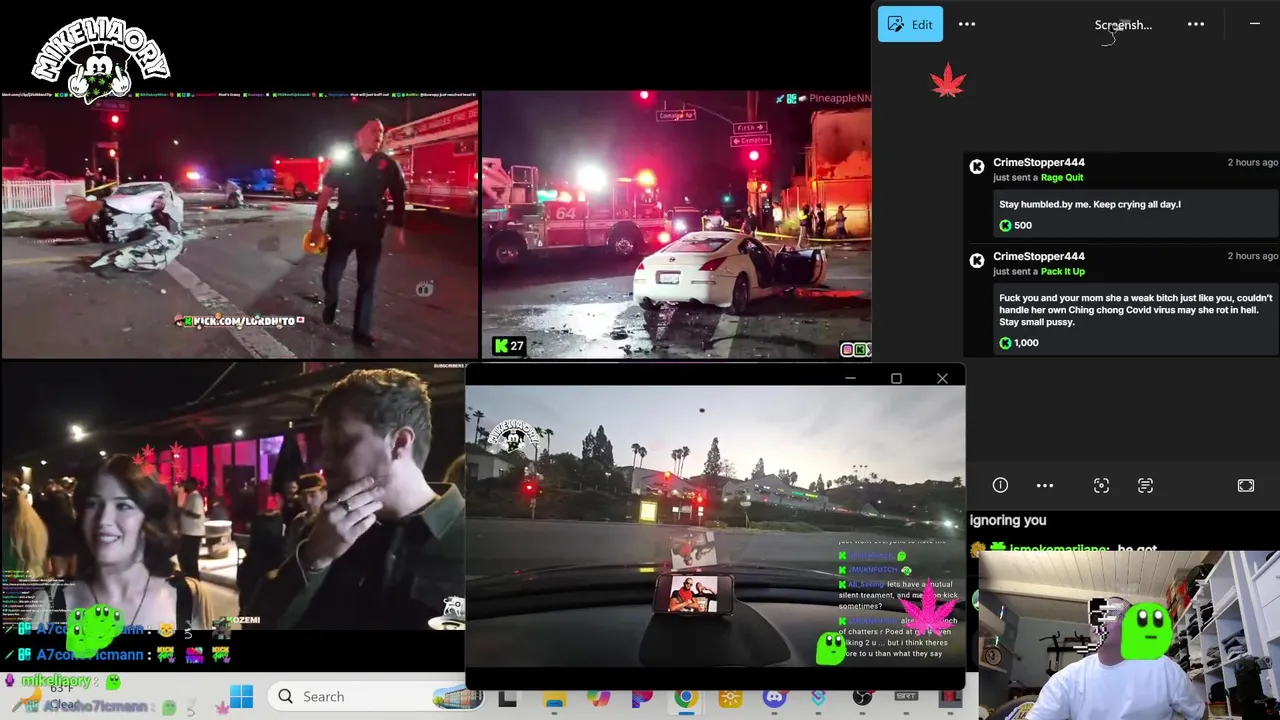This screenshot has width=1280, height=720.
Task: Click the truncated "Screensh..." file title
Action: point(1123,25)
